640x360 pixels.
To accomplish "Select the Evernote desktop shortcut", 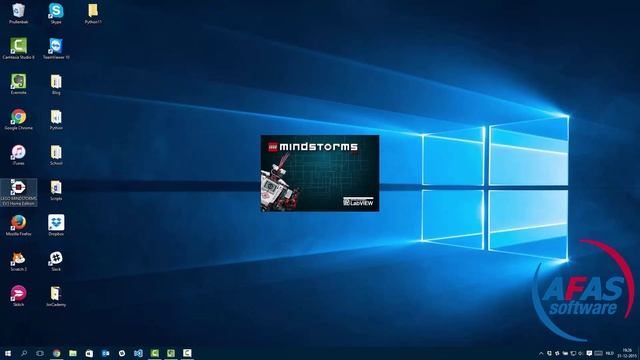I will point(18,84).
